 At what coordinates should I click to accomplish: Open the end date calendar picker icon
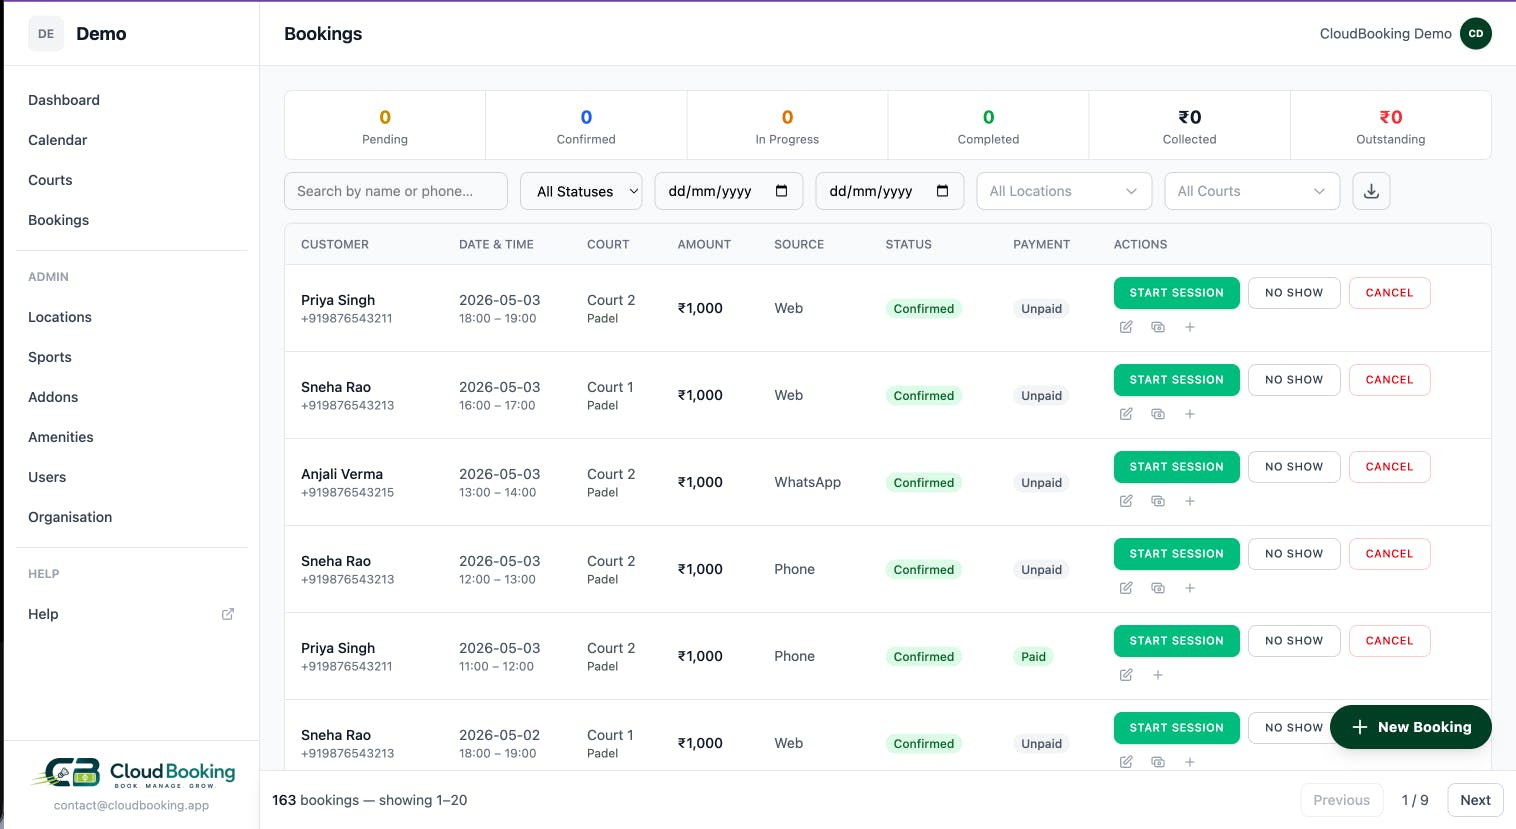click(x=943, y=191)
